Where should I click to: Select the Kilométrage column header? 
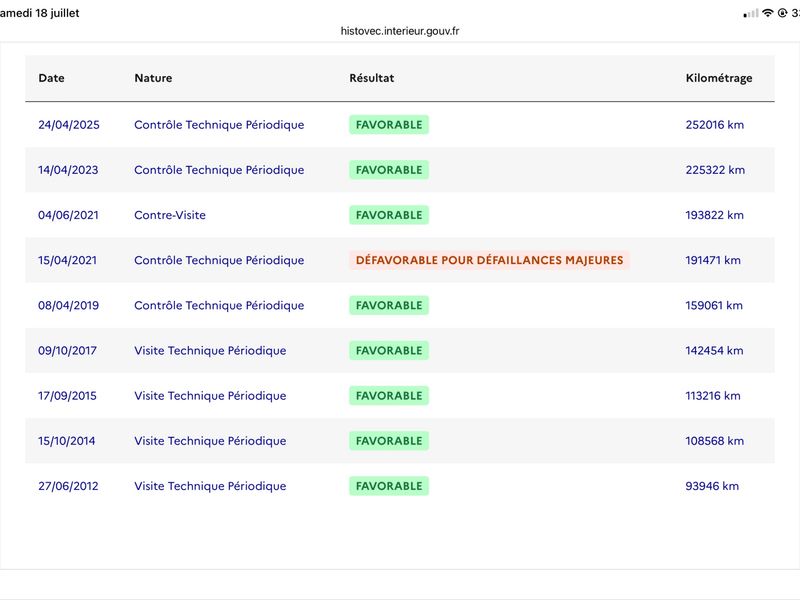click(x=718, y=78)
